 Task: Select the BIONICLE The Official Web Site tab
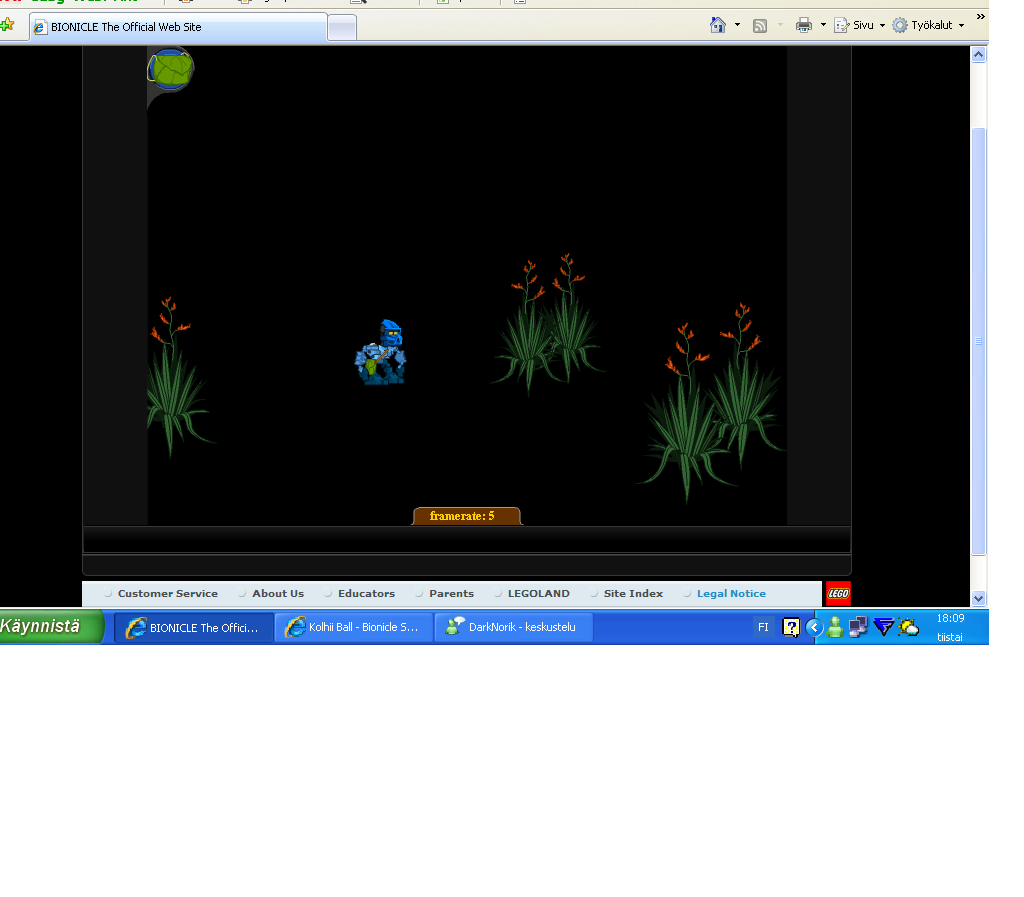click(178, 27)
